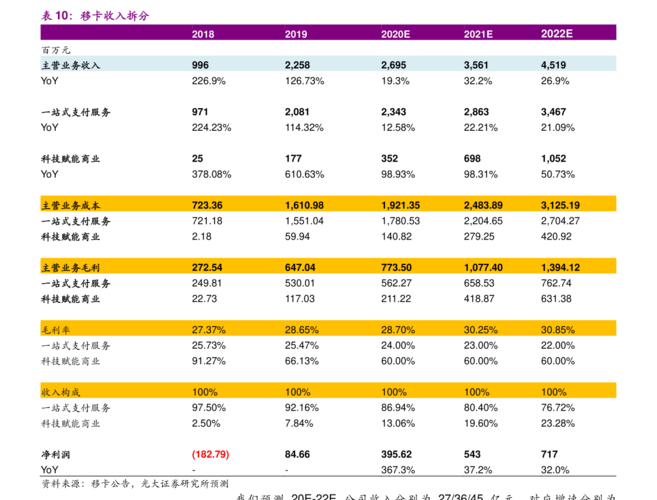Image resolution: width=657 pixels, height=500 pixels.
Task: Click the 2020E column header
Action: (395, 34)
